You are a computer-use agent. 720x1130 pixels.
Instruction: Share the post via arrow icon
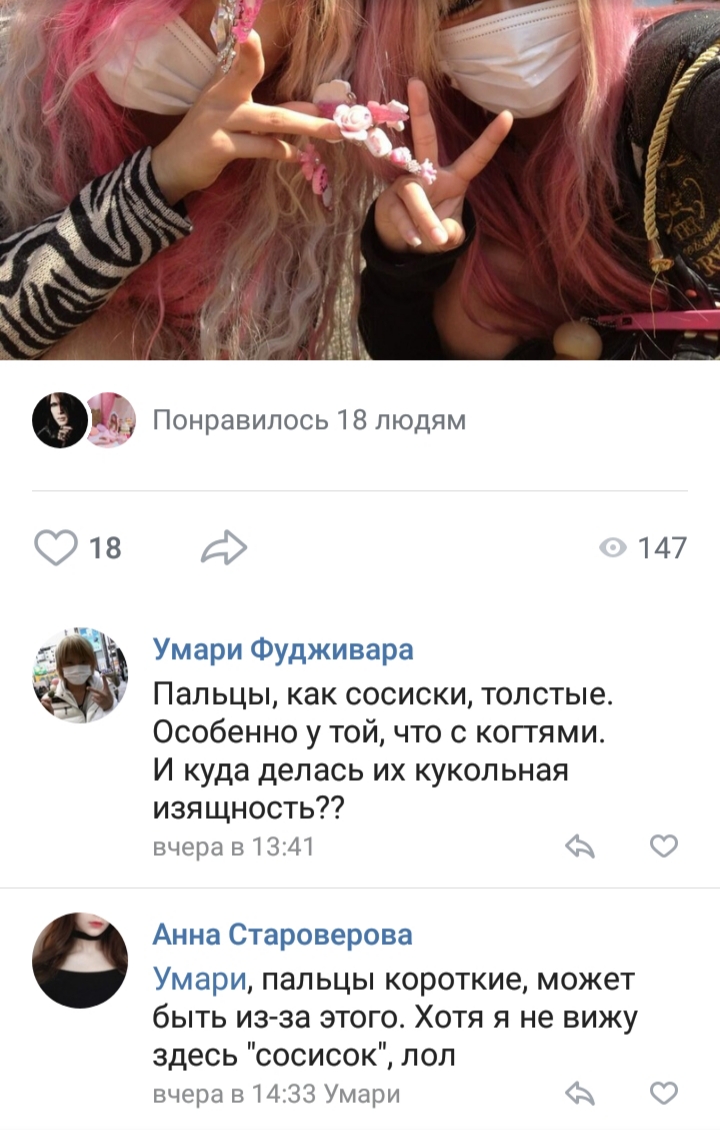224,548
